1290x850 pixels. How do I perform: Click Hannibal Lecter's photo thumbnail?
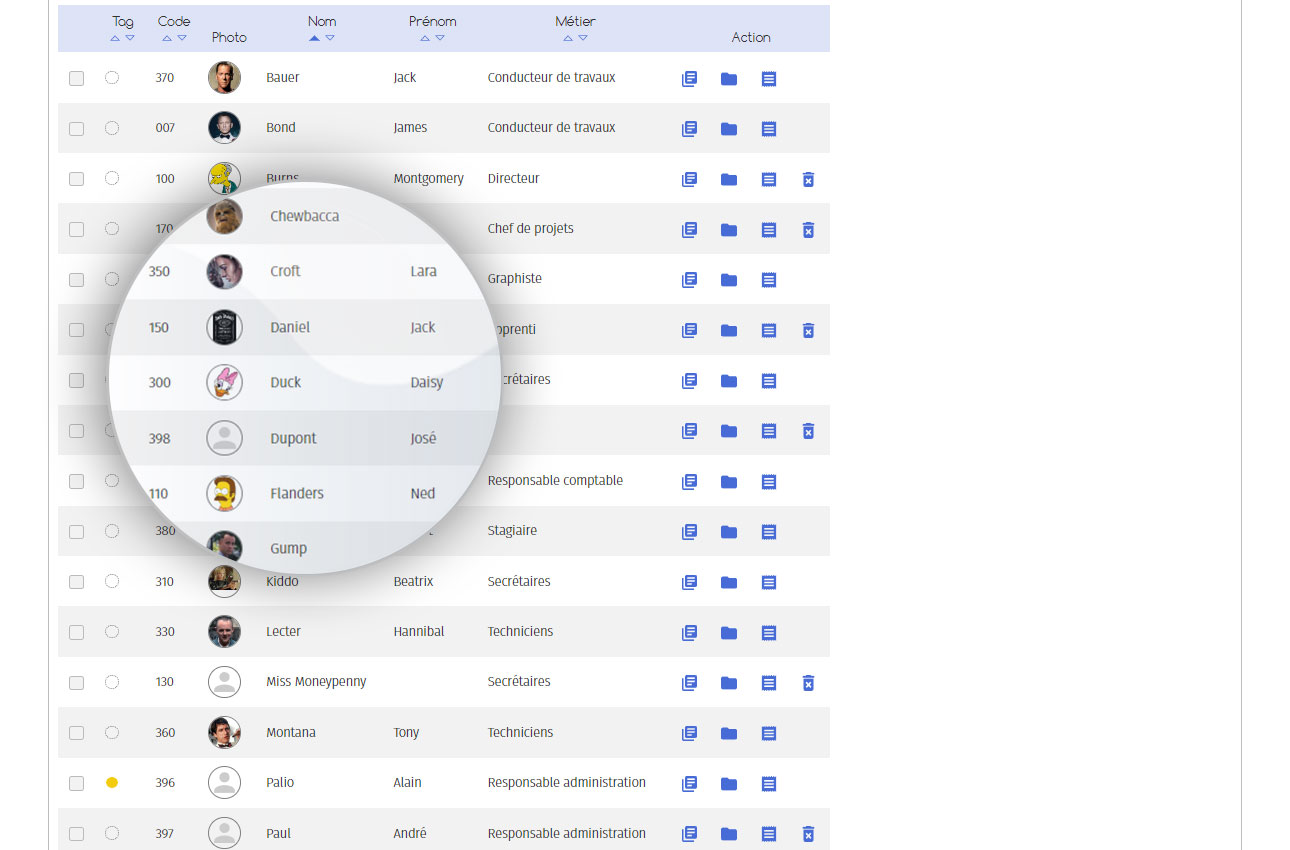[224, 632]
